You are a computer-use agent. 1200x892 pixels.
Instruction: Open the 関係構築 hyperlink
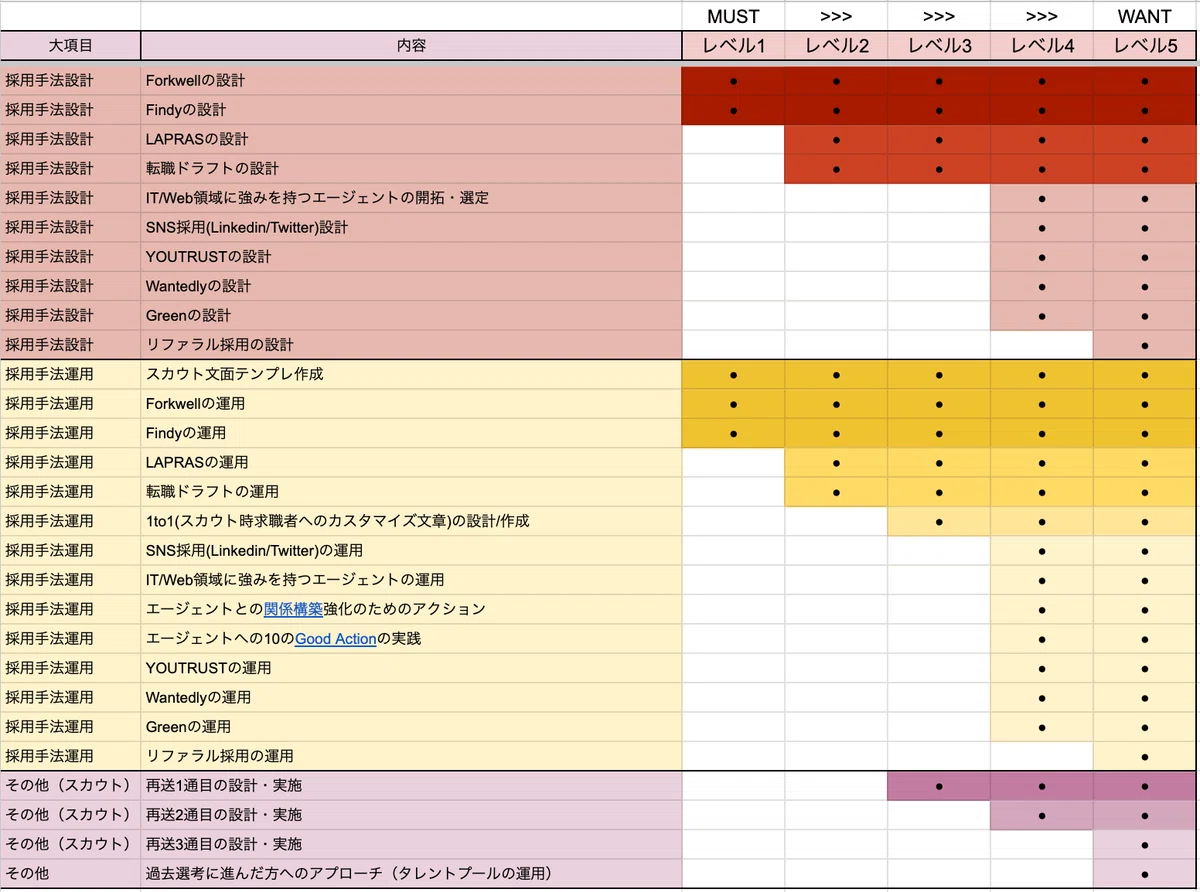coord(293,609)
